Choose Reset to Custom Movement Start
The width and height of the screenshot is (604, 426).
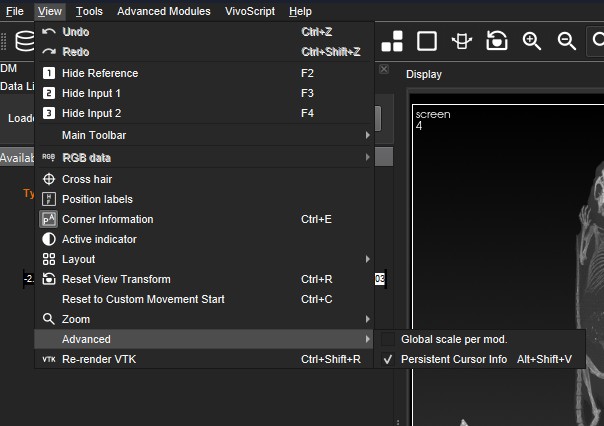(143, 299)
